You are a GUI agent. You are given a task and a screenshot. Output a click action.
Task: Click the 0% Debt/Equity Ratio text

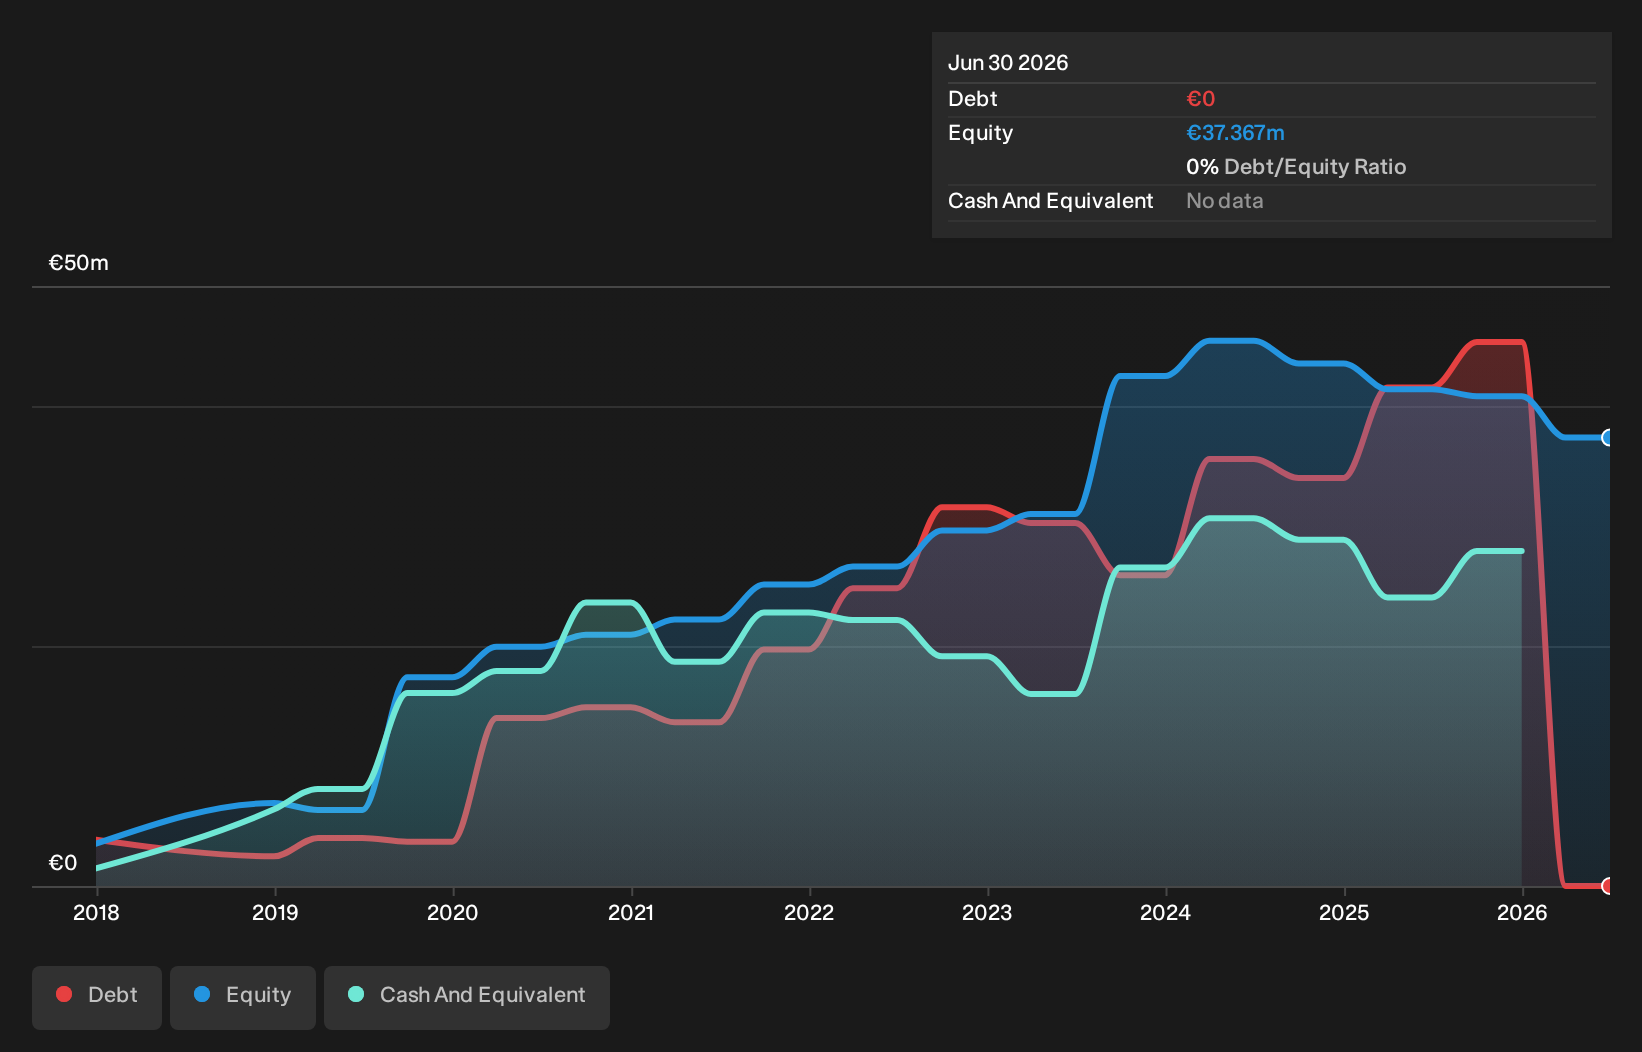[1296, 167]
